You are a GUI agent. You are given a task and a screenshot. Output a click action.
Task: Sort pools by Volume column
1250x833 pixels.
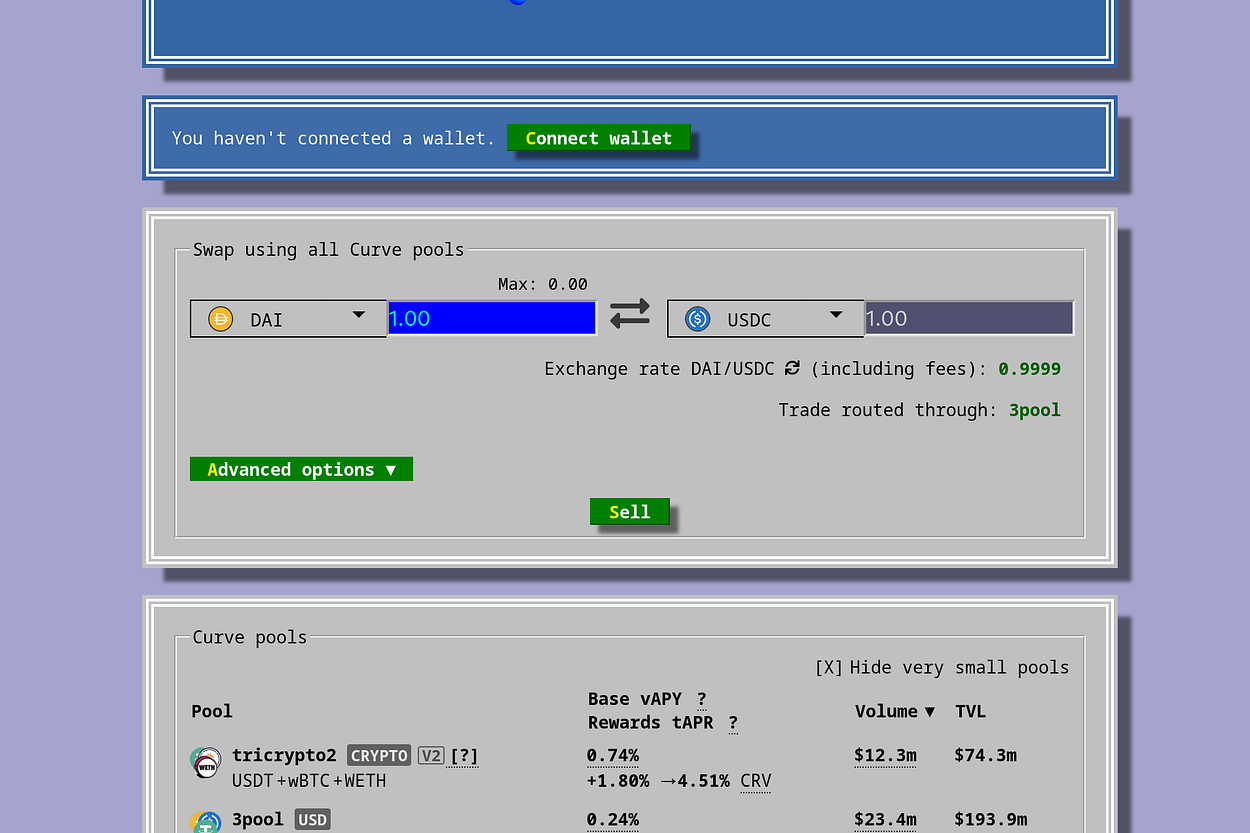[x=895, y=711]
